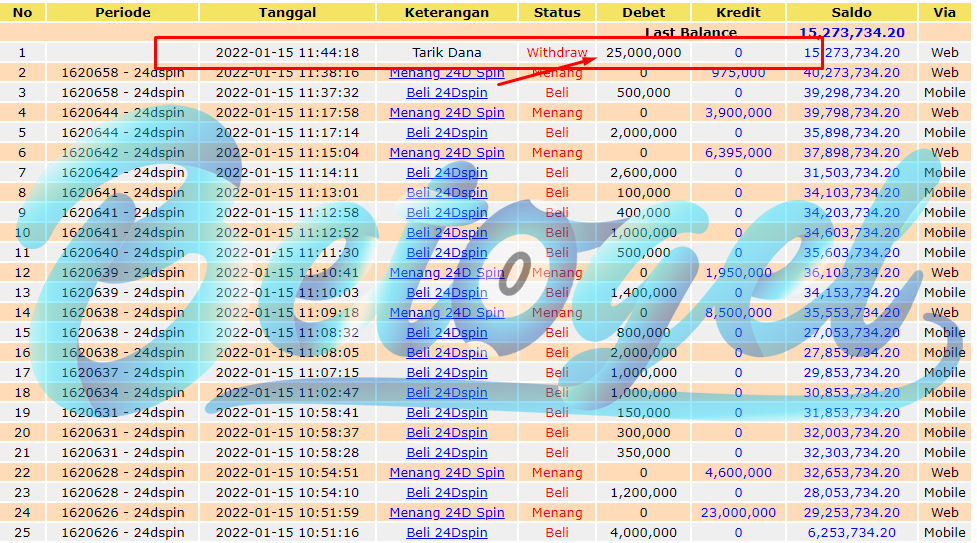Click the 23,000,000 Kredit value in row 24
The width and height of the screenshot is (977, 543).
pos(738,512)
